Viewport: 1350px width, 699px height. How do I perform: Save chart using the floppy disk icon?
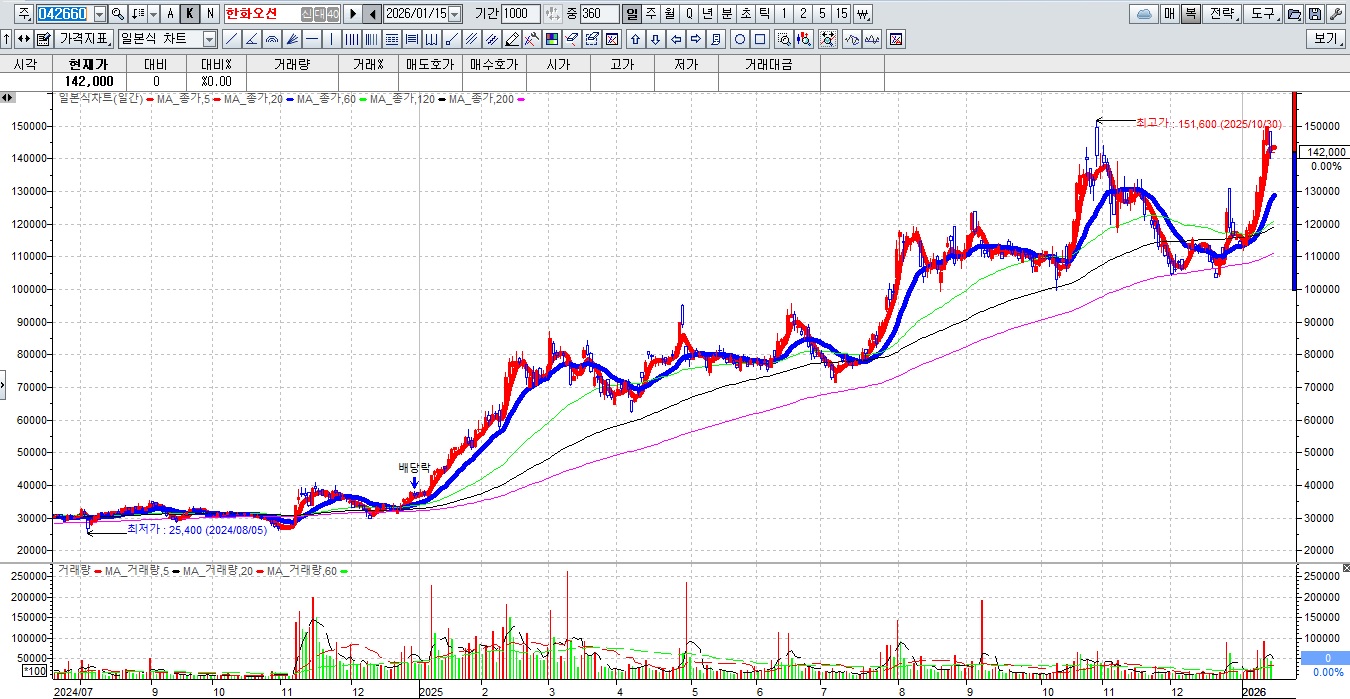[1315, 14]
